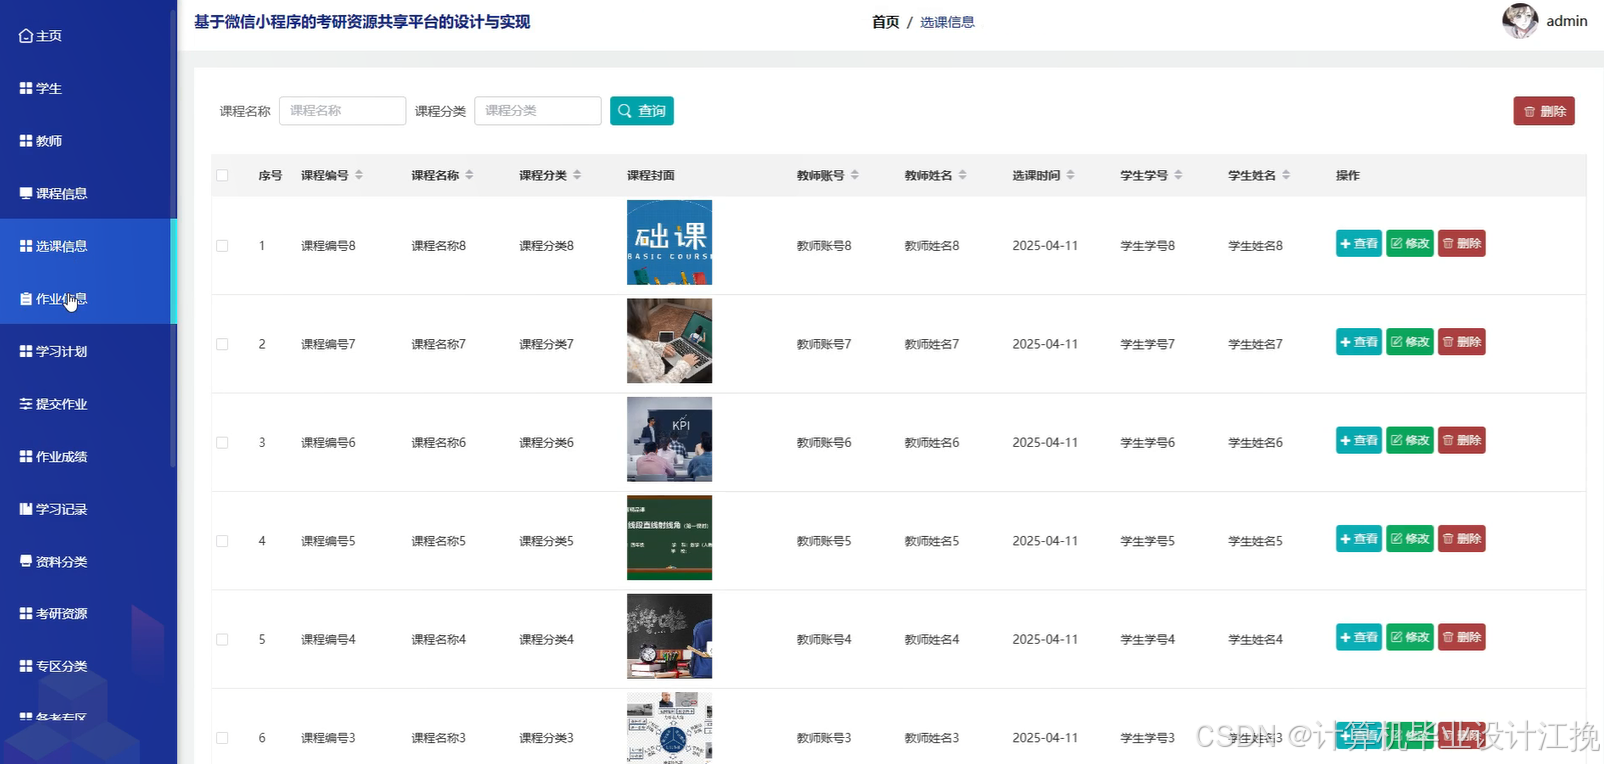1604x764 pixels.
Task: Click the 学习计划 grid icon
Action: (26, 351)
